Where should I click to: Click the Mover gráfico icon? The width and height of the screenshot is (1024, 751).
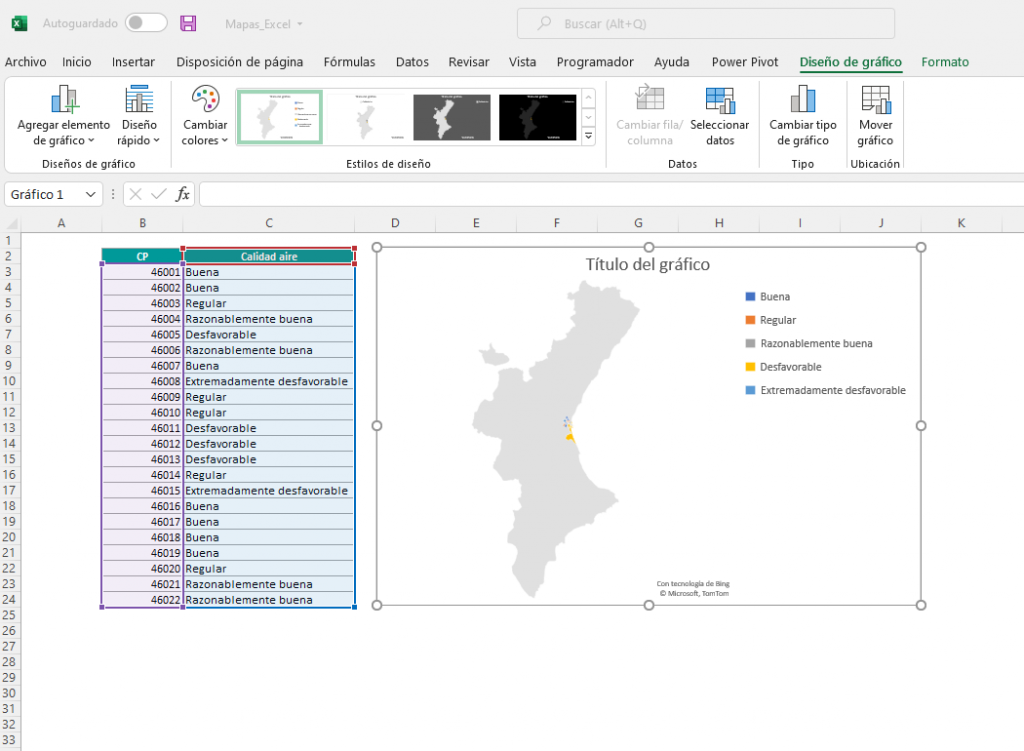[x=875, y=99]
